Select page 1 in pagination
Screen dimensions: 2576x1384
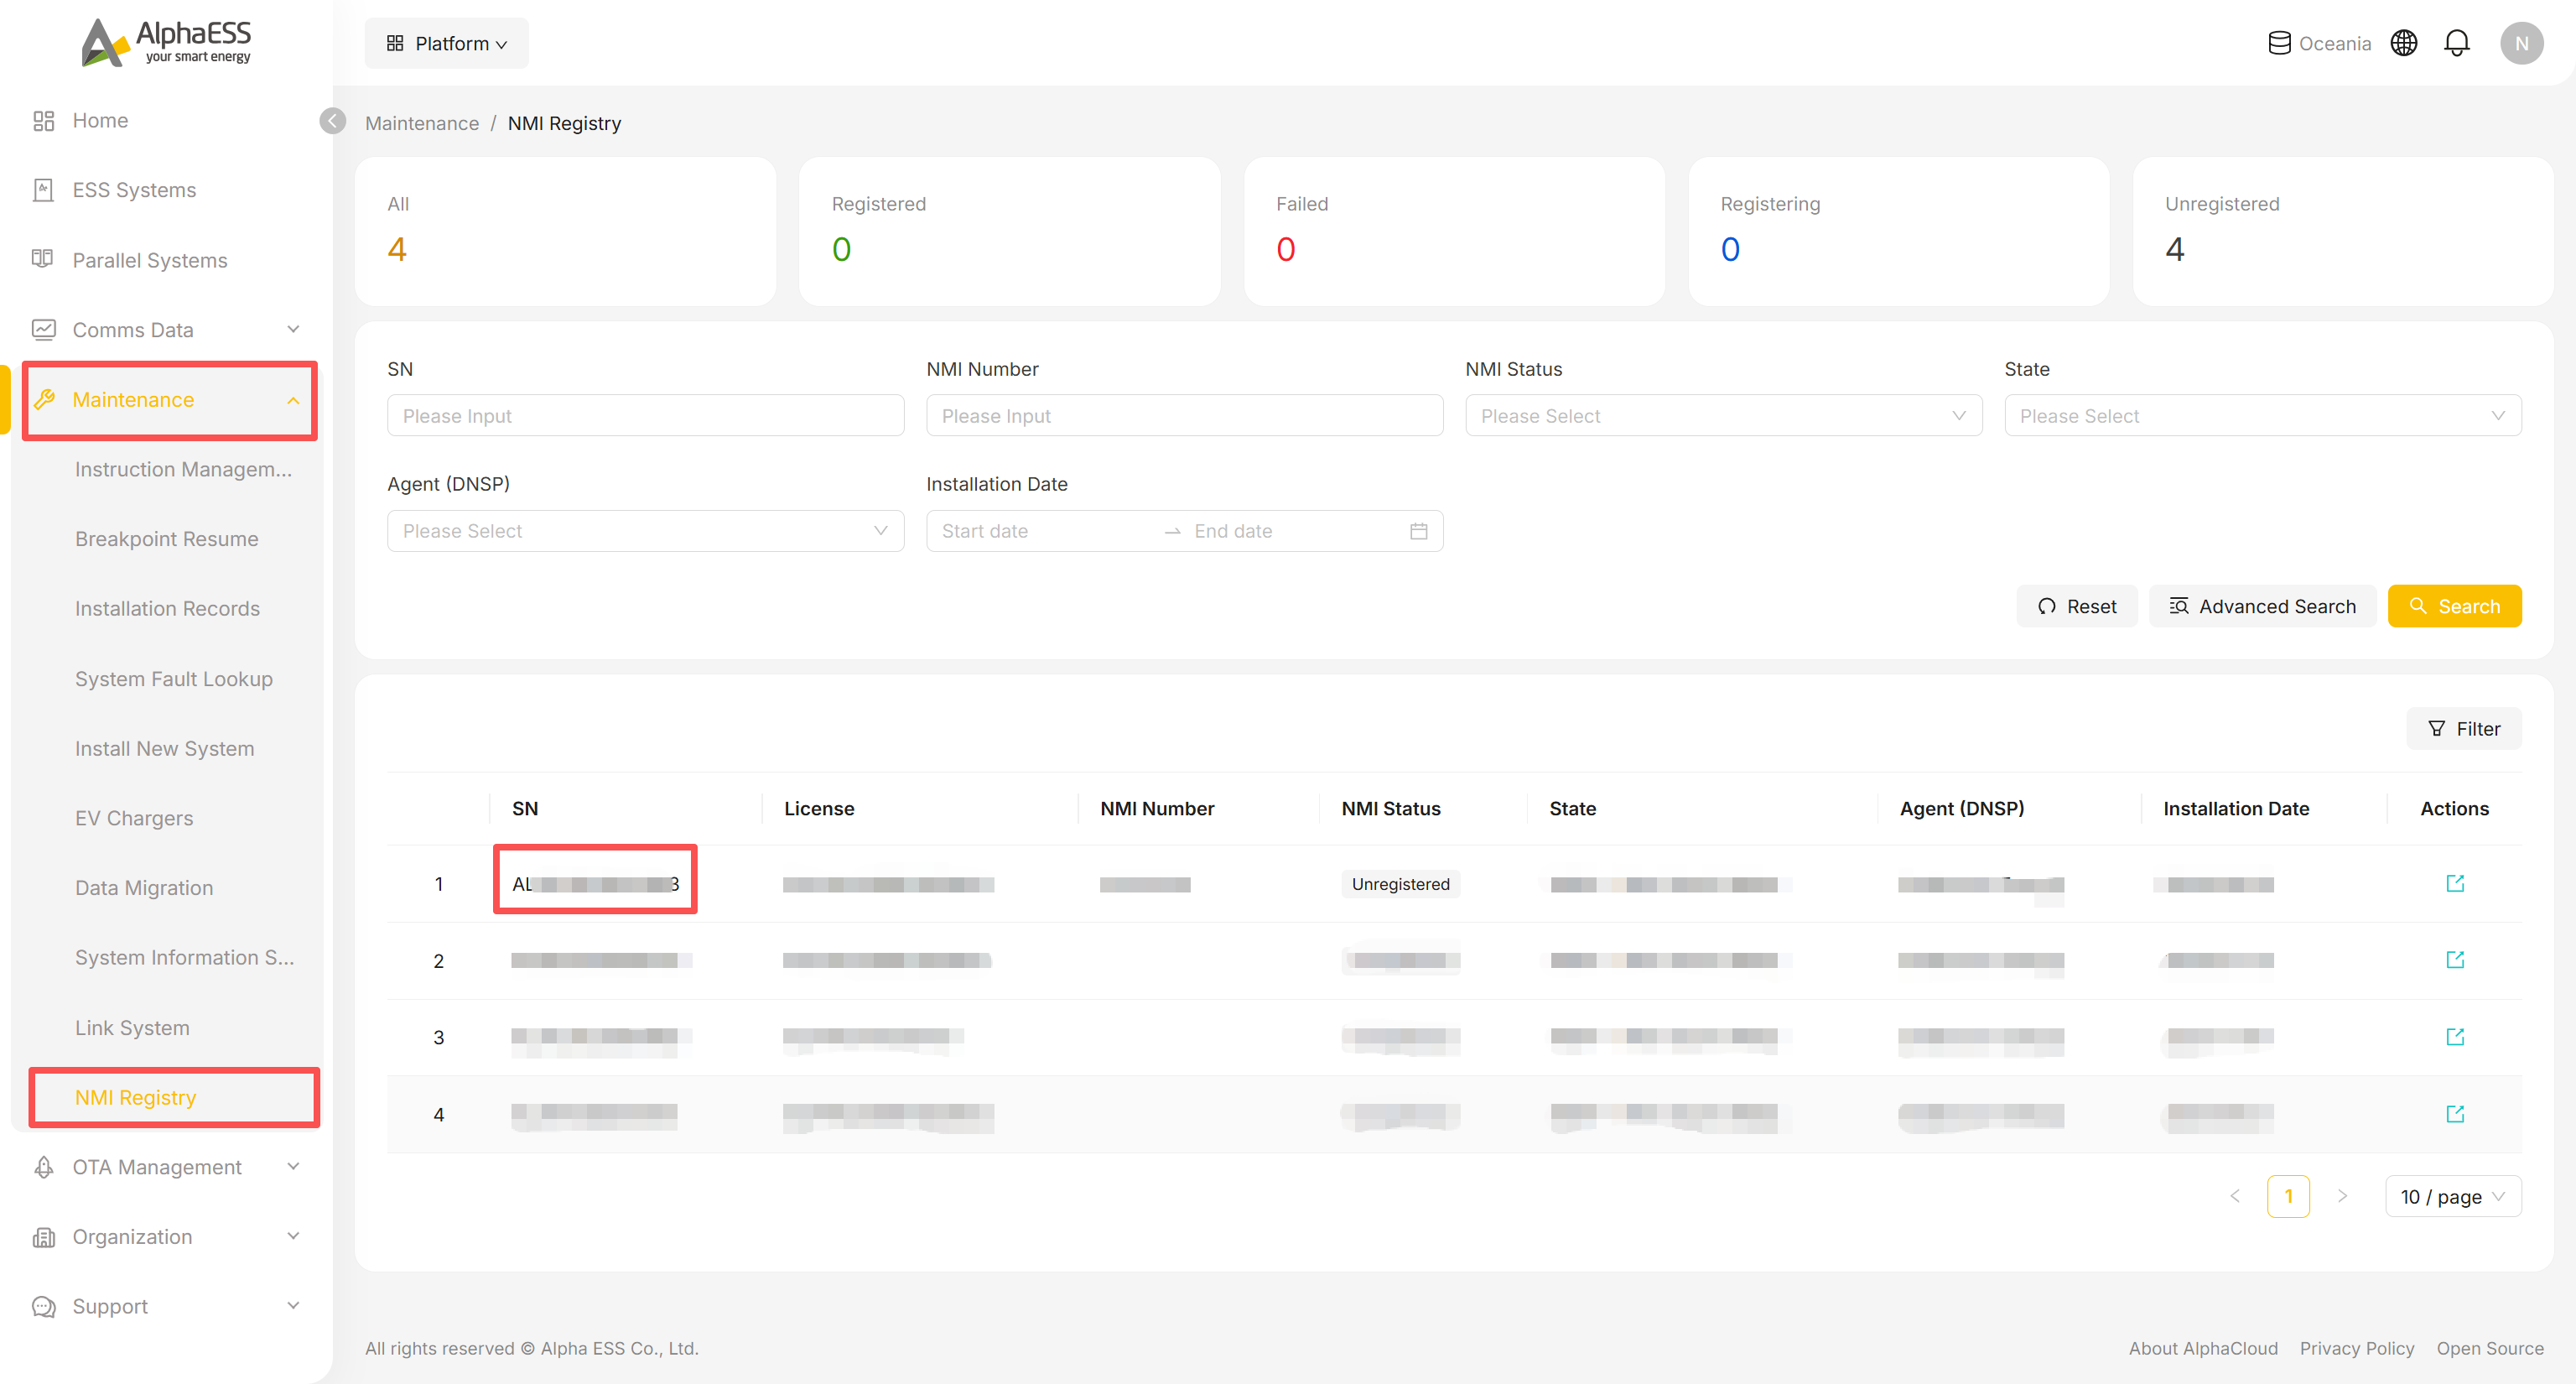coord(2288,1196)
